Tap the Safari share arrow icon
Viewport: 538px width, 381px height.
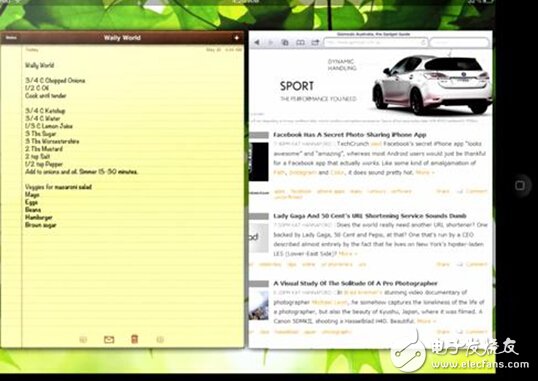pyautogui.click(x=315, y=42)
